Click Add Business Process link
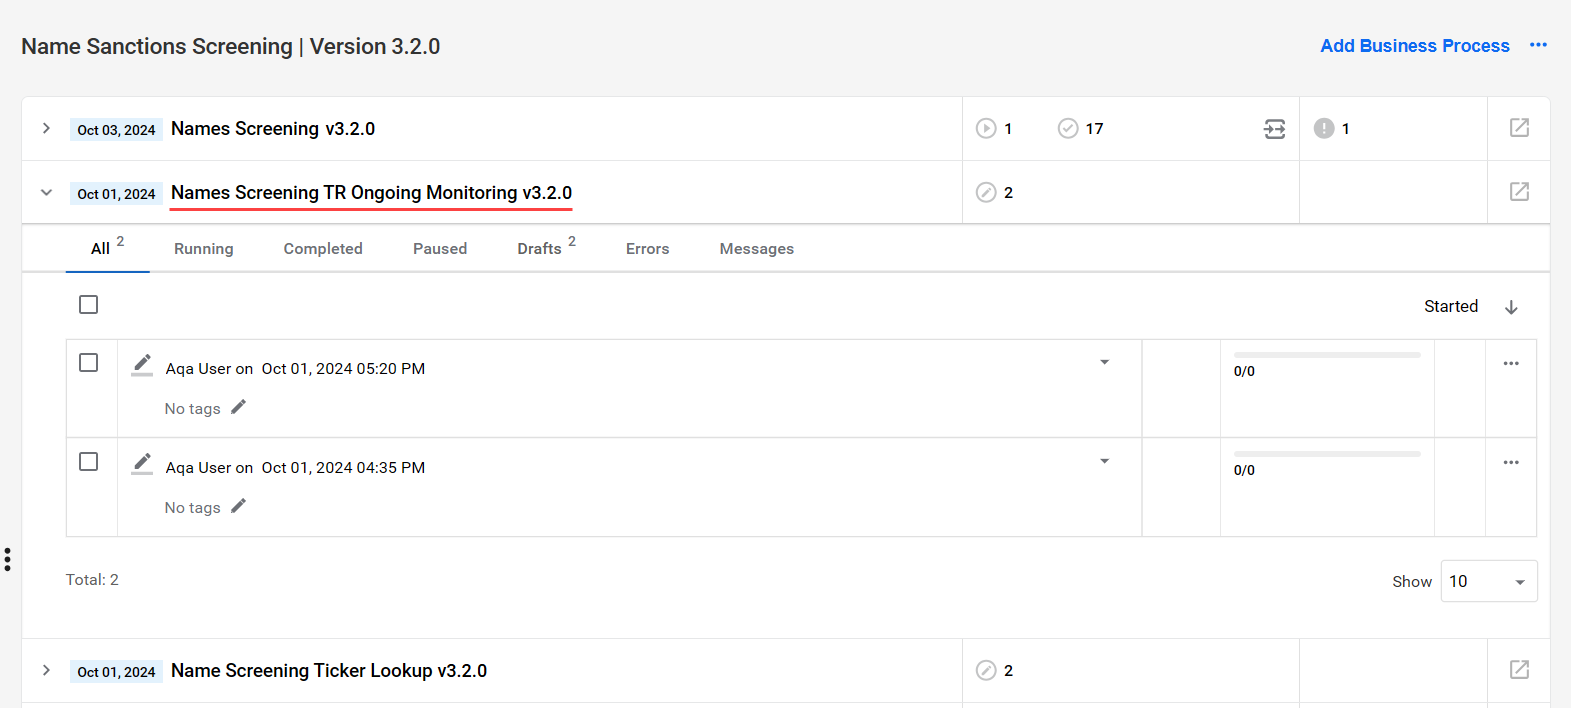Viewport: 1571px width, 708px height. coord(1415,46)
